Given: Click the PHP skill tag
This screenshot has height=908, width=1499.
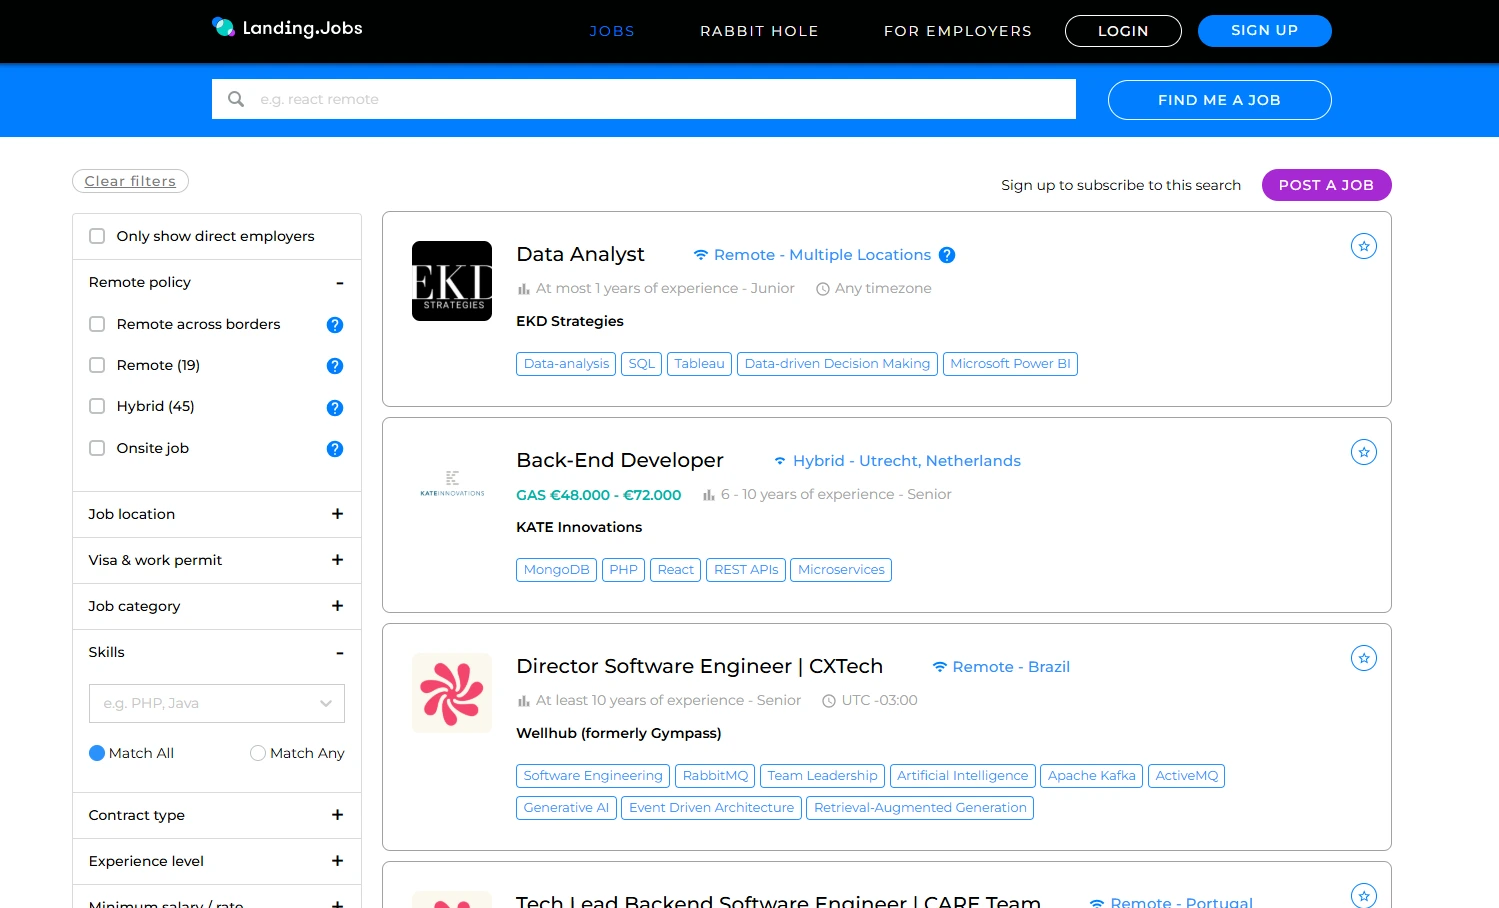Looking at the screenshot, I should click(623, 570).
